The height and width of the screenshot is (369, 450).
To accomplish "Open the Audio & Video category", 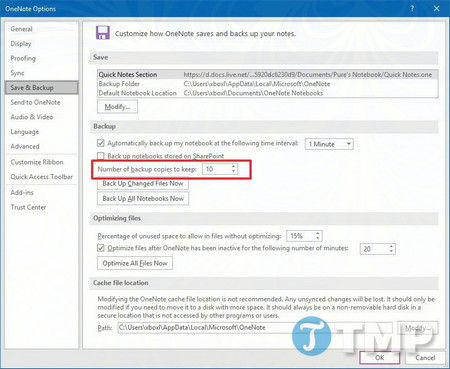I will point(42,117).
